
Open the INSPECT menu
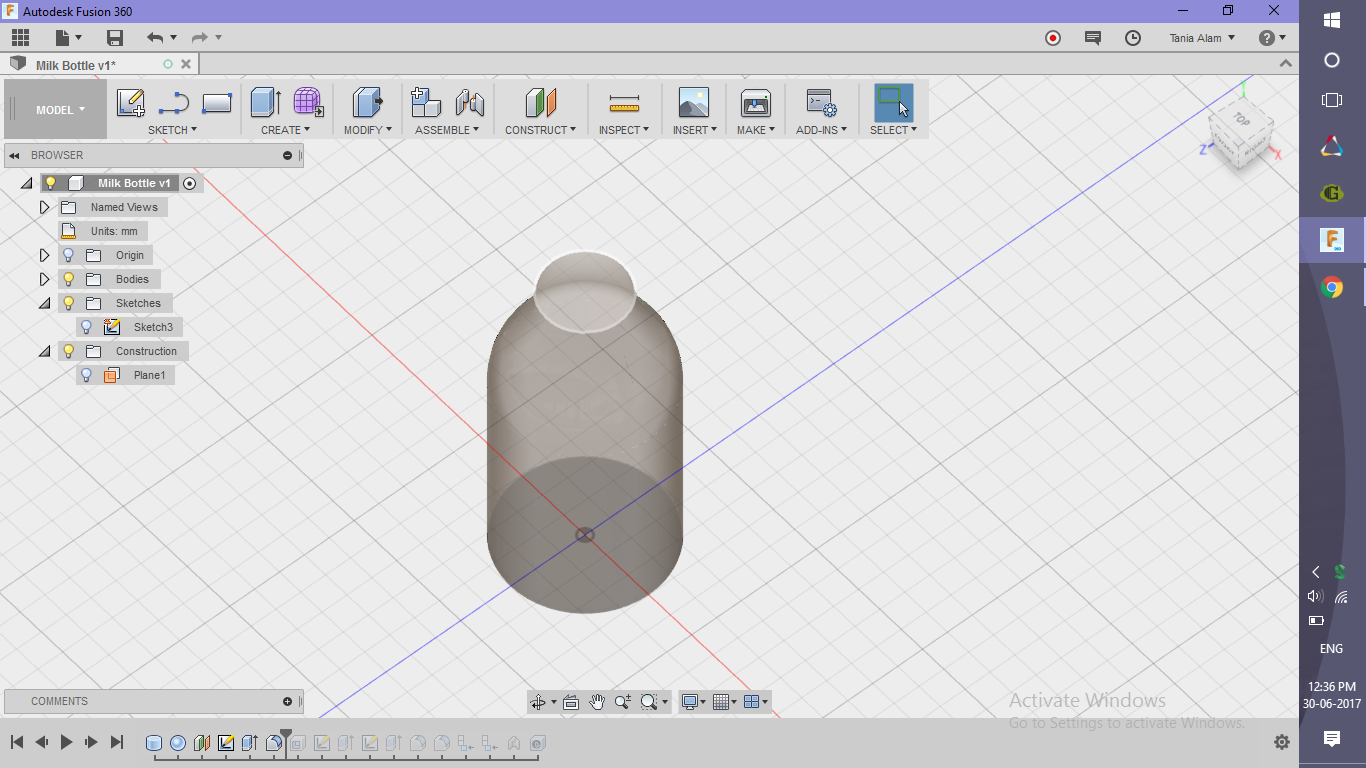point(624,130)
